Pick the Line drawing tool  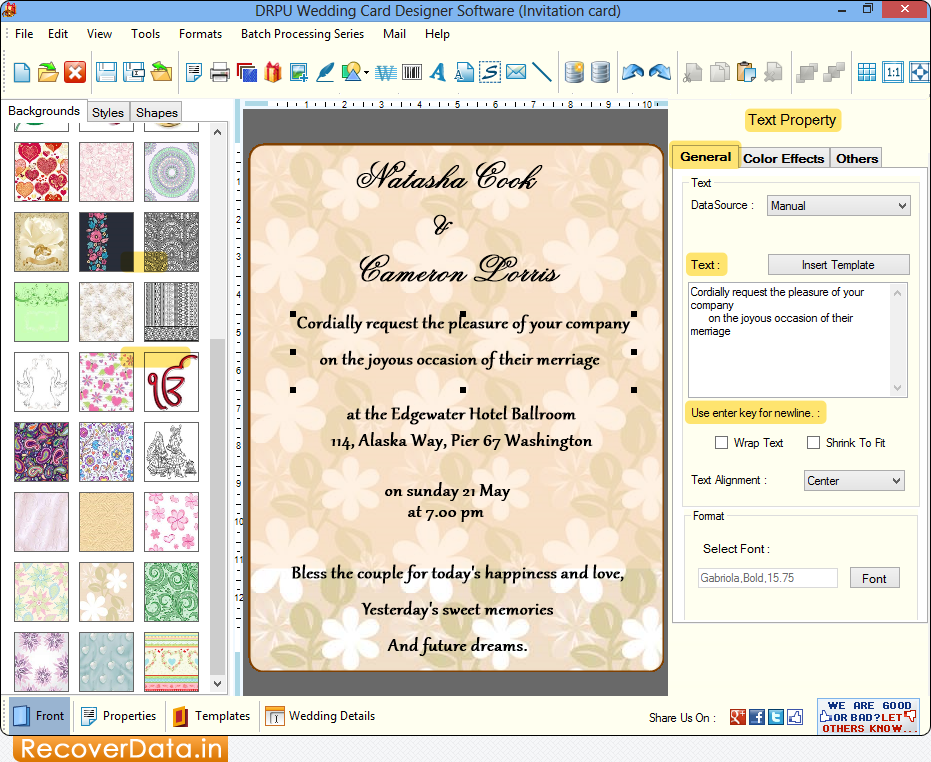[x=541, y=72]
